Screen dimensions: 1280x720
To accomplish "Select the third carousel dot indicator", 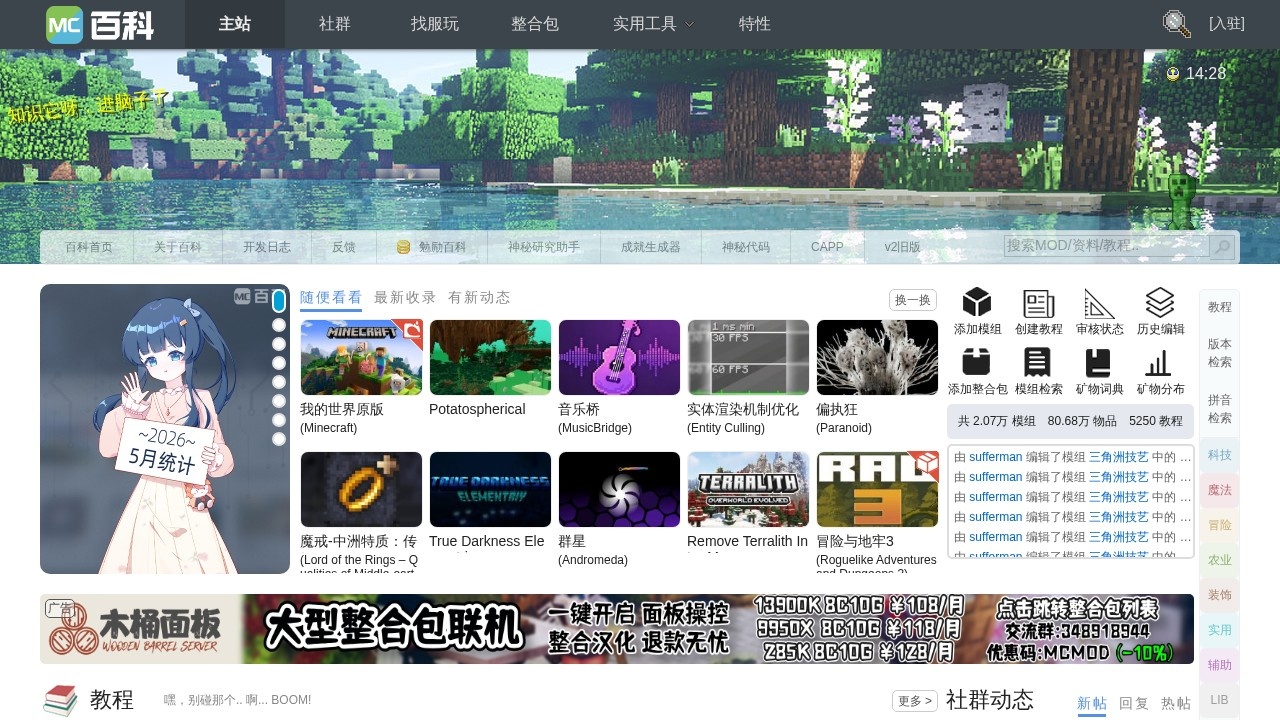I will 279,344.
